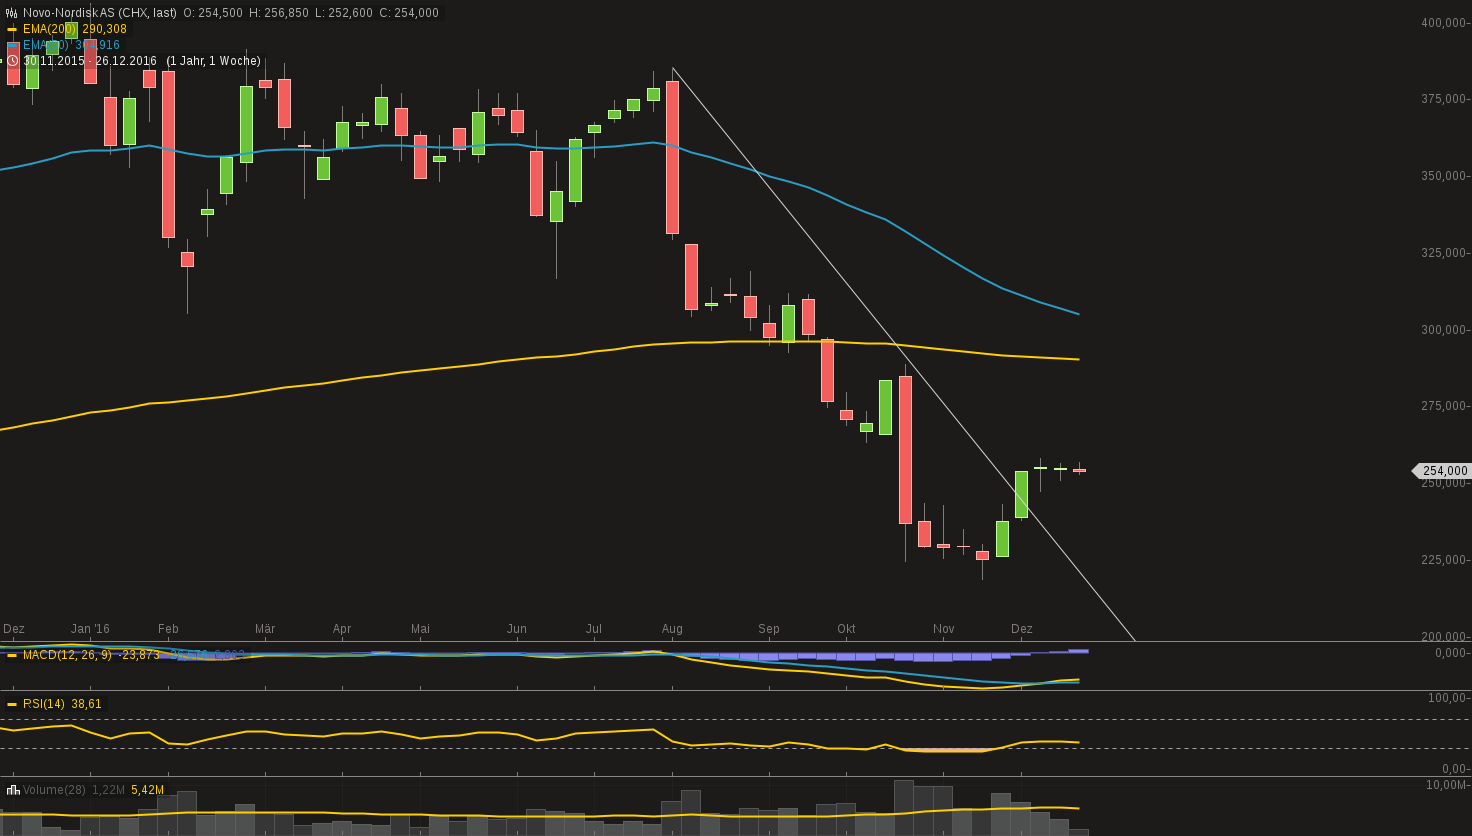Click the yellow EMA(200) legend marker
The image size is (1472, 836).
tap(12, 29)
